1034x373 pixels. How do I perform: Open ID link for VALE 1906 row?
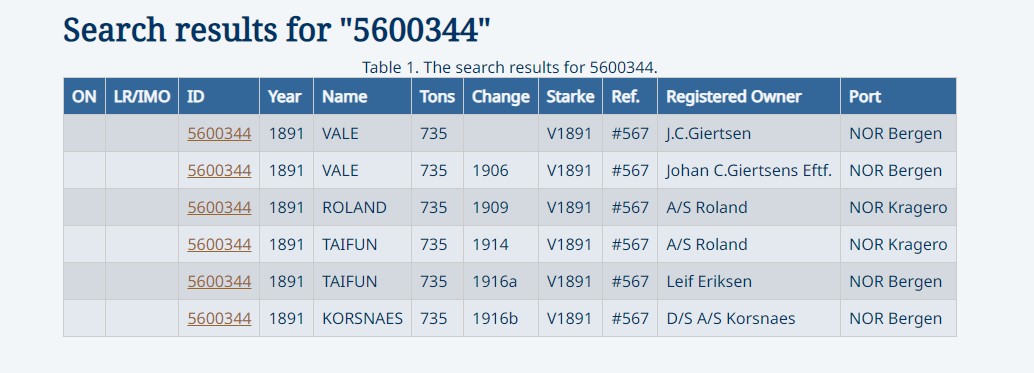219,171
